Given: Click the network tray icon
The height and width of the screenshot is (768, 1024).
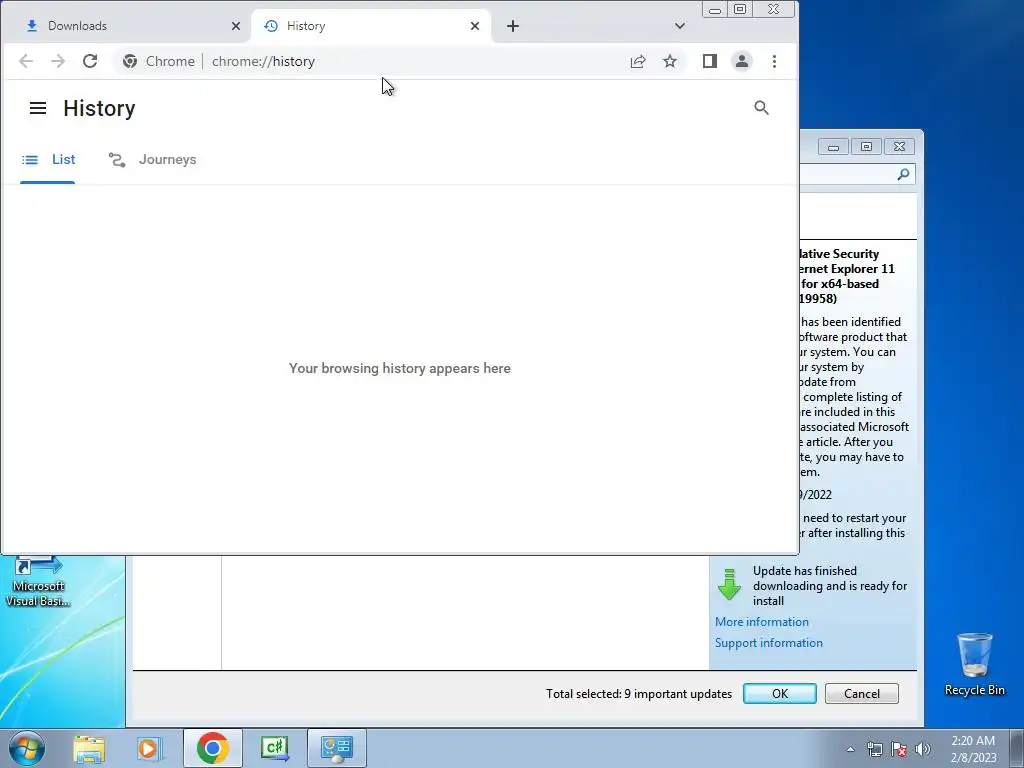Looking at the screenshot, I should (874, 749).
